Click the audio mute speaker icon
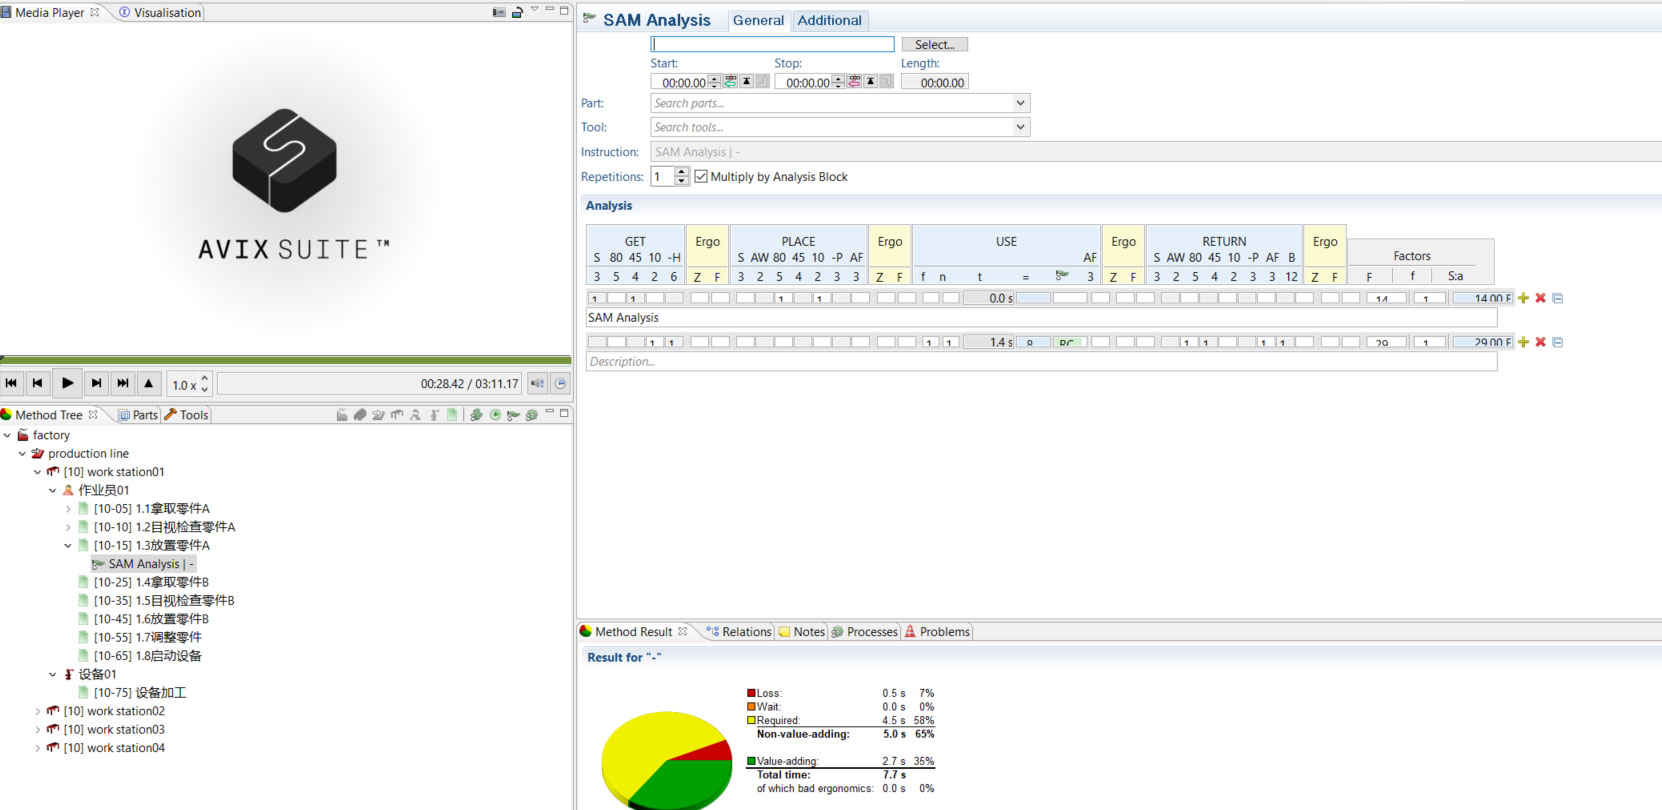Image resolution: width=1662 pixels, height=810 pixels. point(538,383)
